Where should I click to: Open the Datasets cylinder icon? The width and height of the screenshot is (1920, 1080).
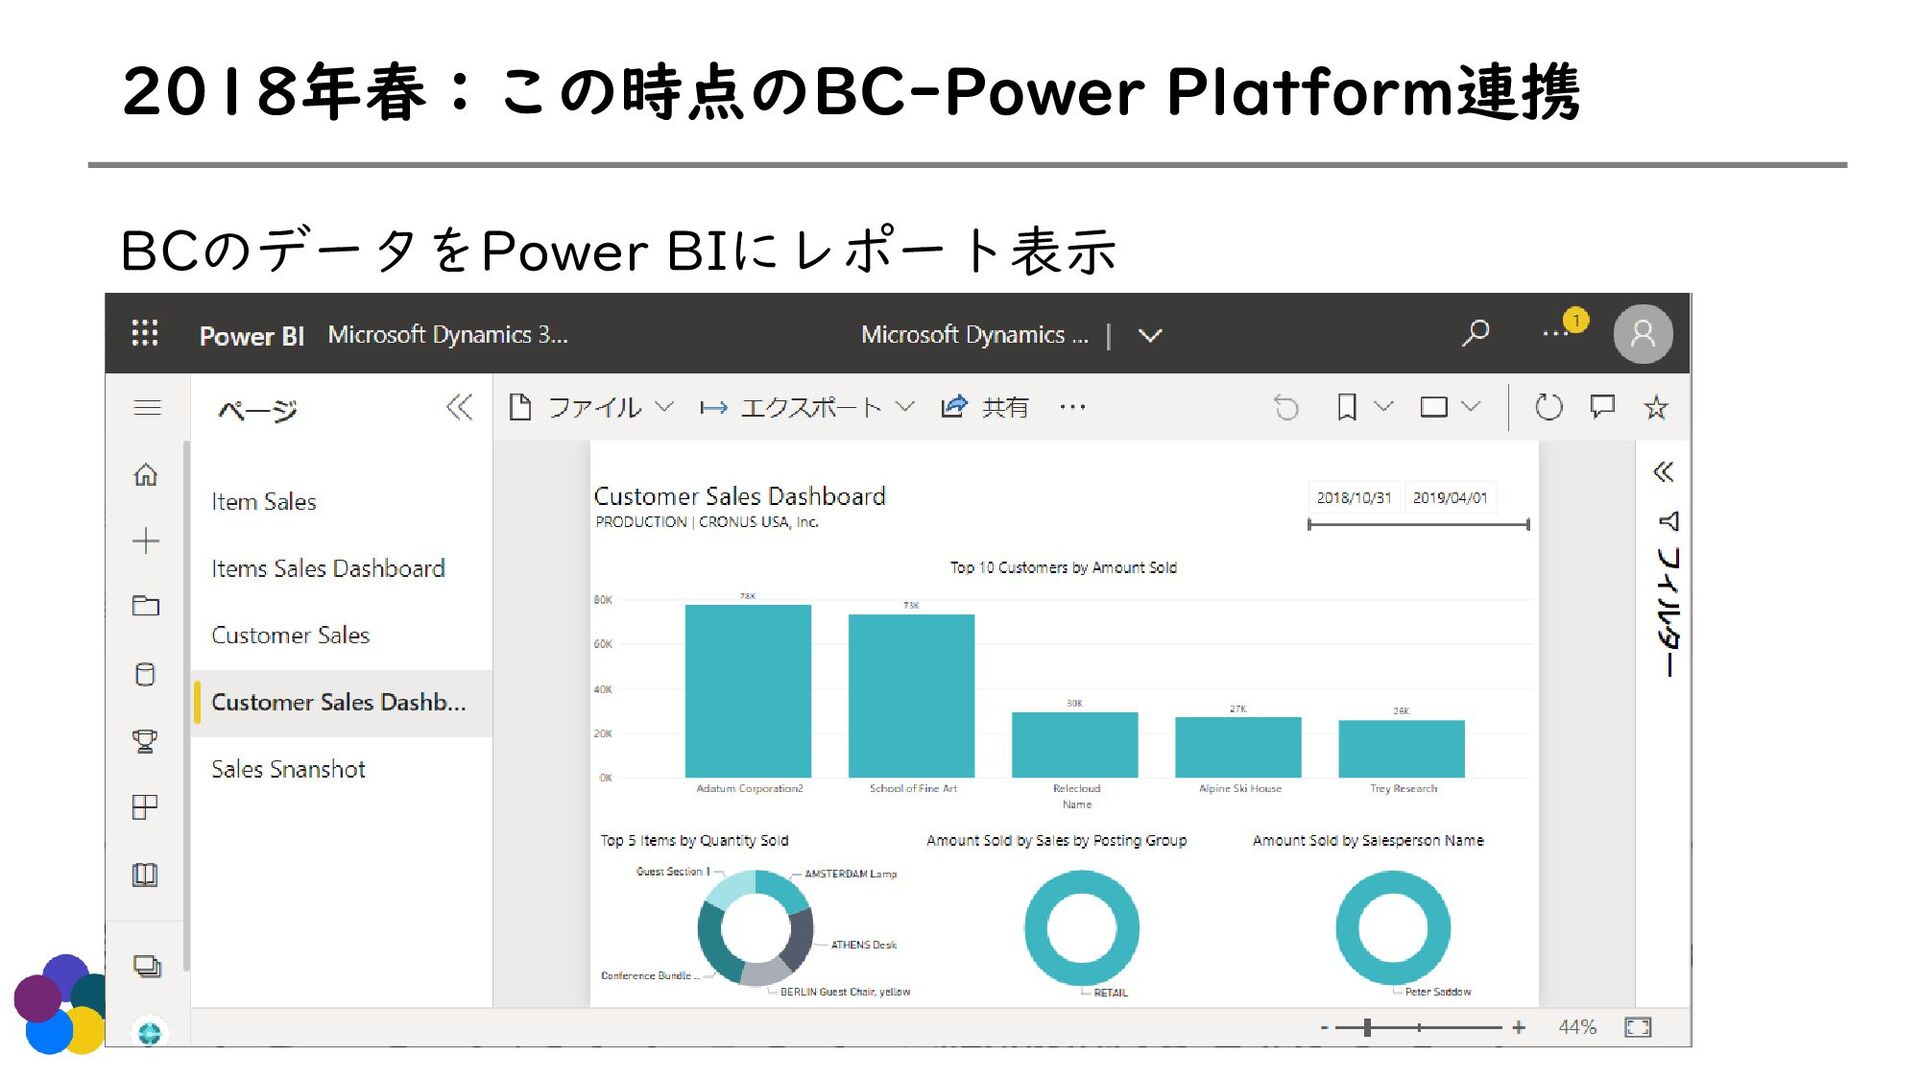point(145,674)
